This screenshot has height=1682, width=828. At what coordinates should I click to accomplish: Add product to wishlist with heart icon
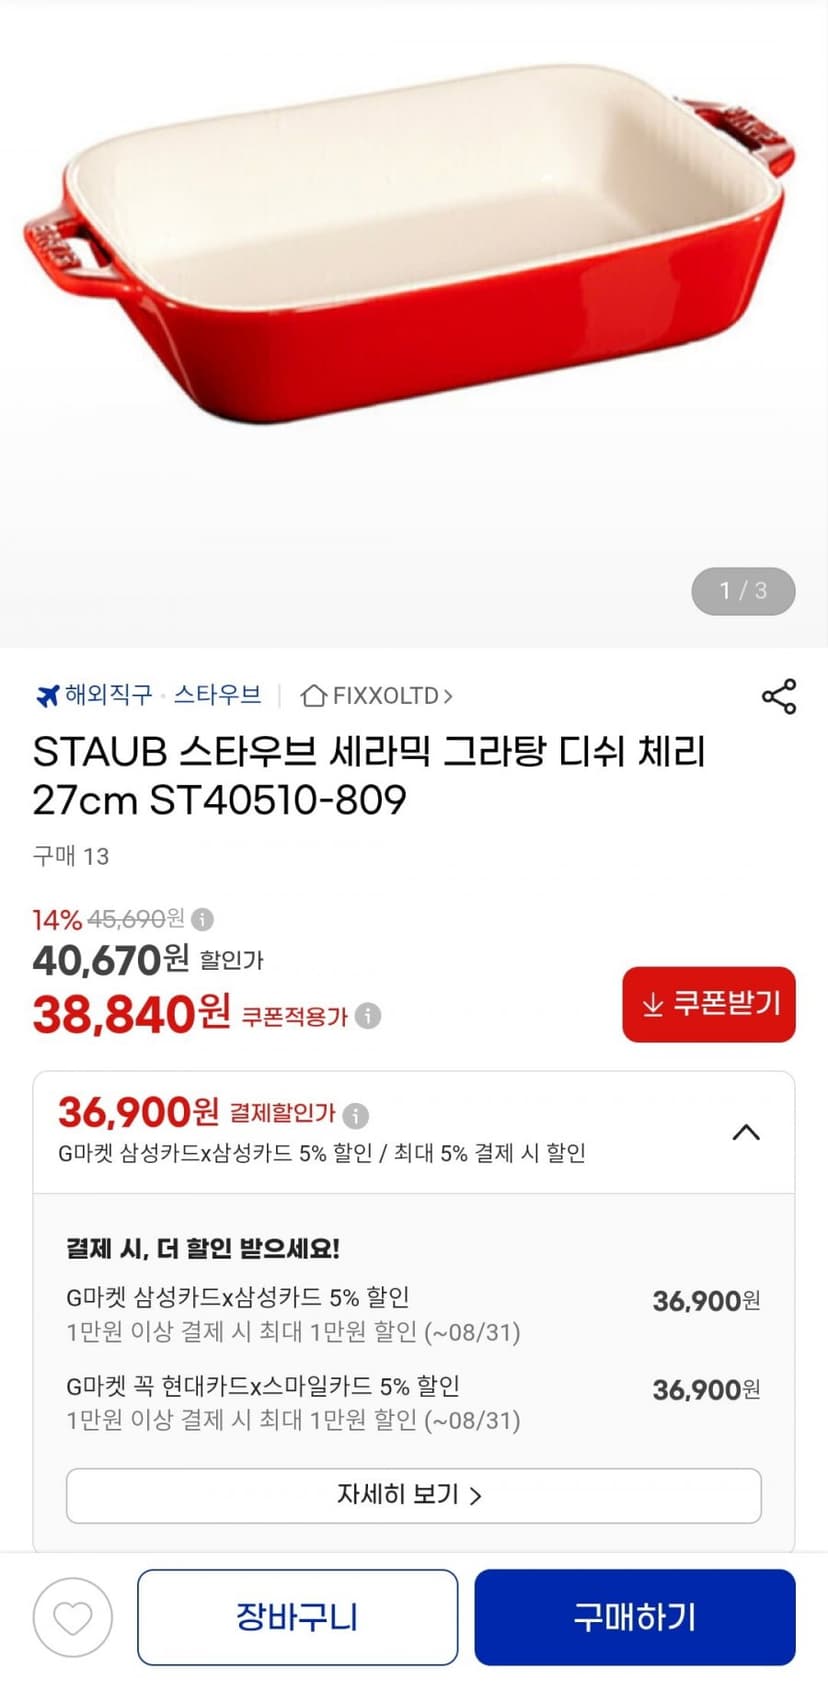[x=73, y=1617]
